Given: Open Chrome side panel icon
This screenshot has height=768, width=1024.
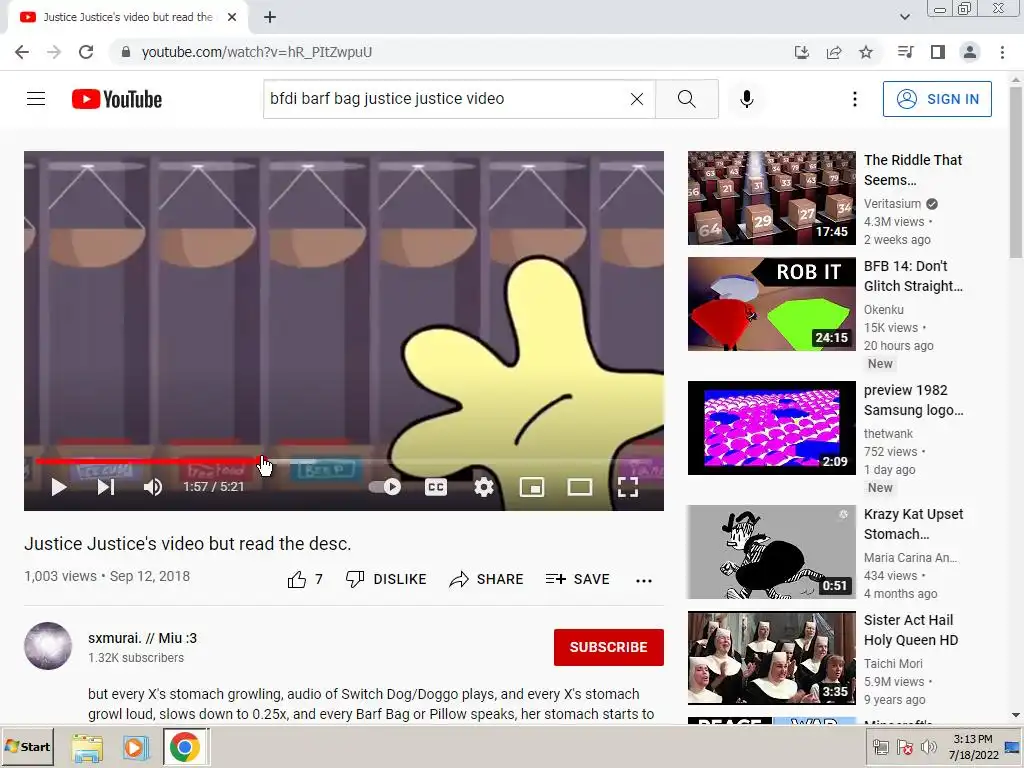Looking at the screenshot, I should pyautogui.click(x=938, y=52).
